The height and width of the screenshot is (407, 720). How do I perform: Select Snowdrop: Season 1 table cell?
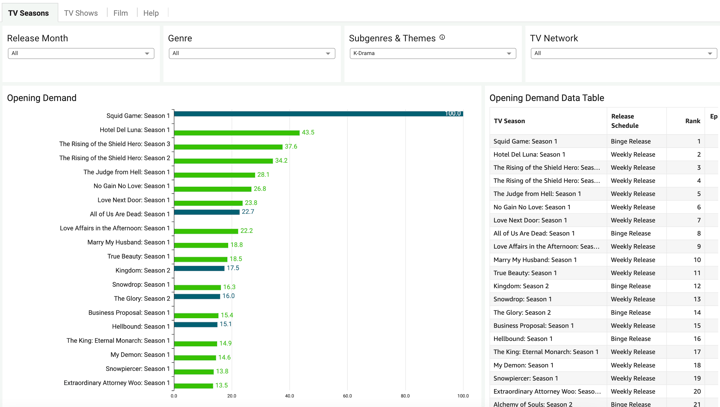point(548,299)
